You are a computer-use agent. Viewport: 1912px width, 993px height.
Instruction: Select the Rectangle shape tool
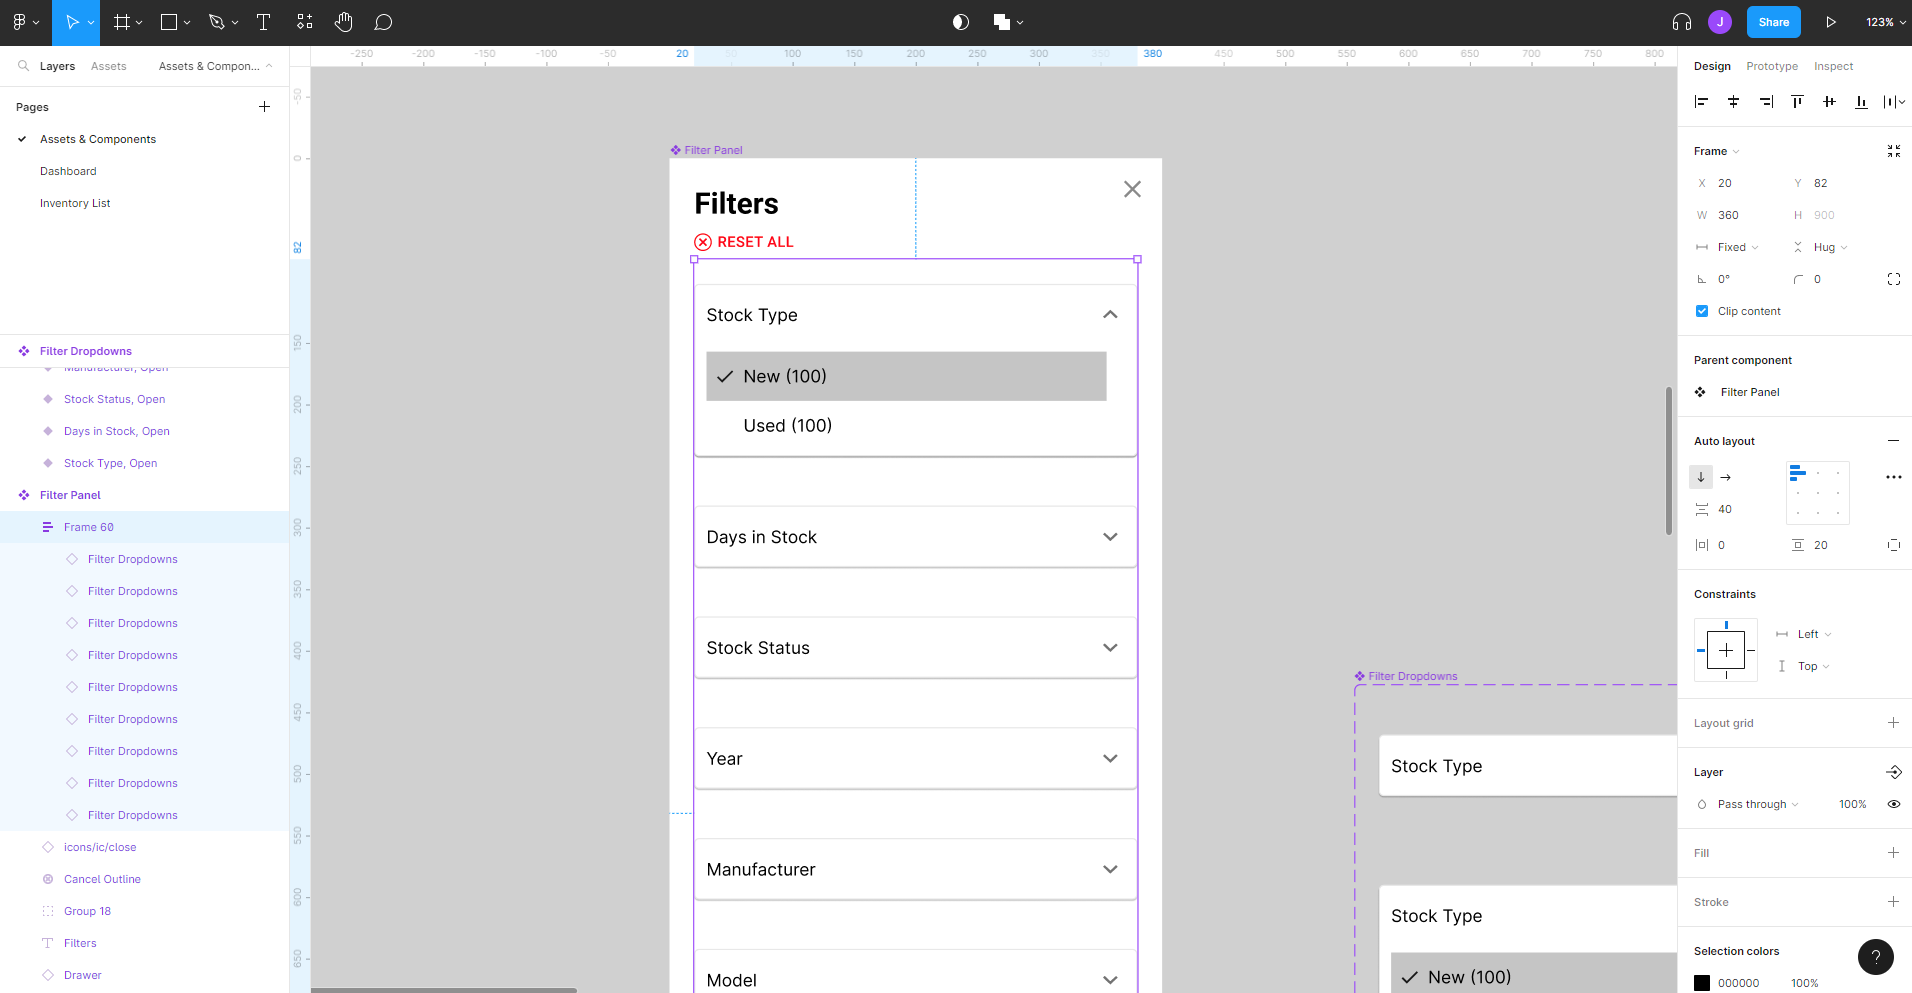pos(169,22)
